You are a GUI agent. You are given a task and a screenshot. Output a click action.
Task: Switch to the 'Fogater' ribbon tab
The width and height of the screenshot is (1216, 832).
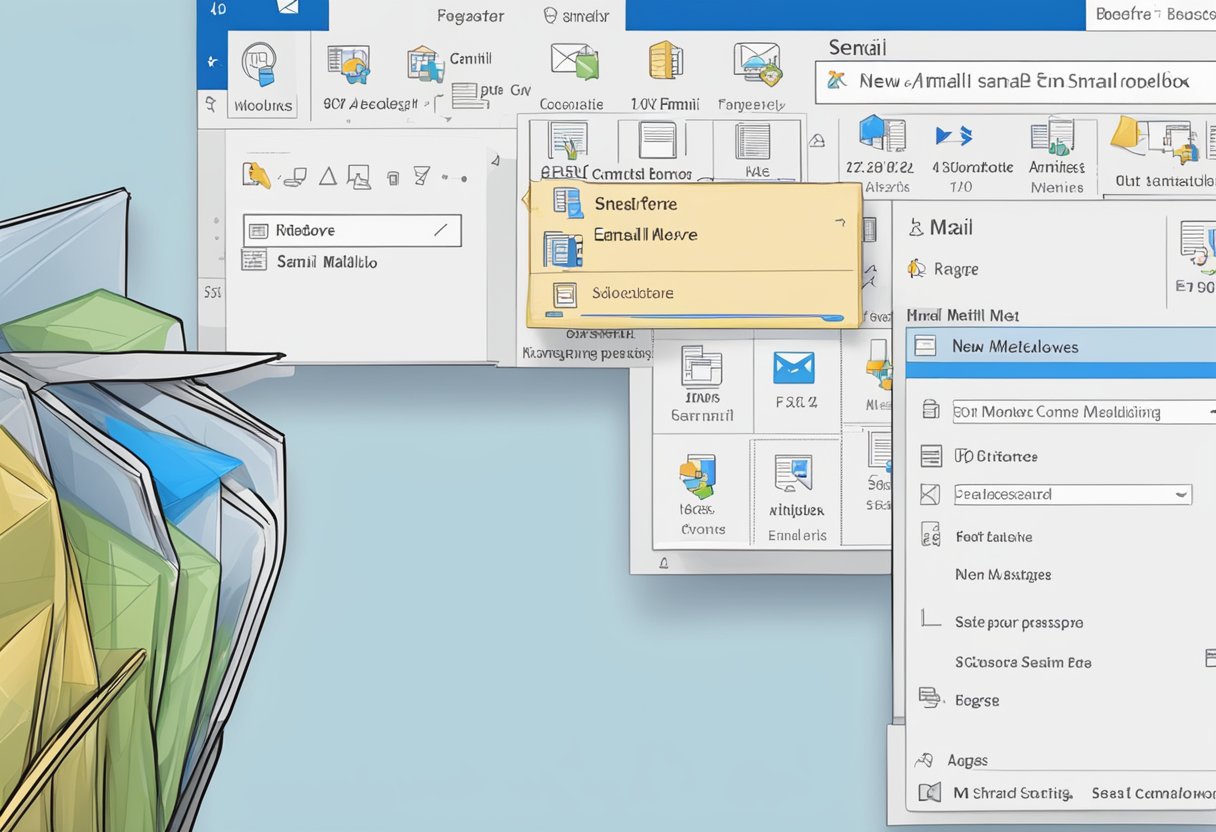point(470,15)
